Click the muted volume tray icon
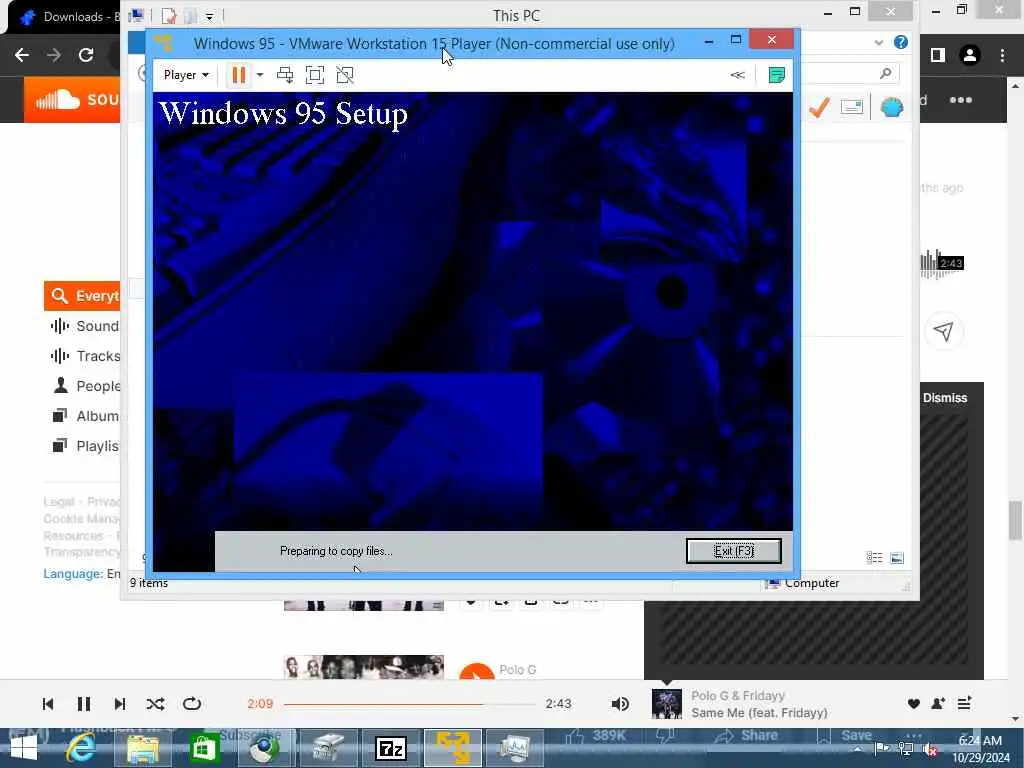The width and height of the screenshot is (1024, 768). [x=932, y=749]
